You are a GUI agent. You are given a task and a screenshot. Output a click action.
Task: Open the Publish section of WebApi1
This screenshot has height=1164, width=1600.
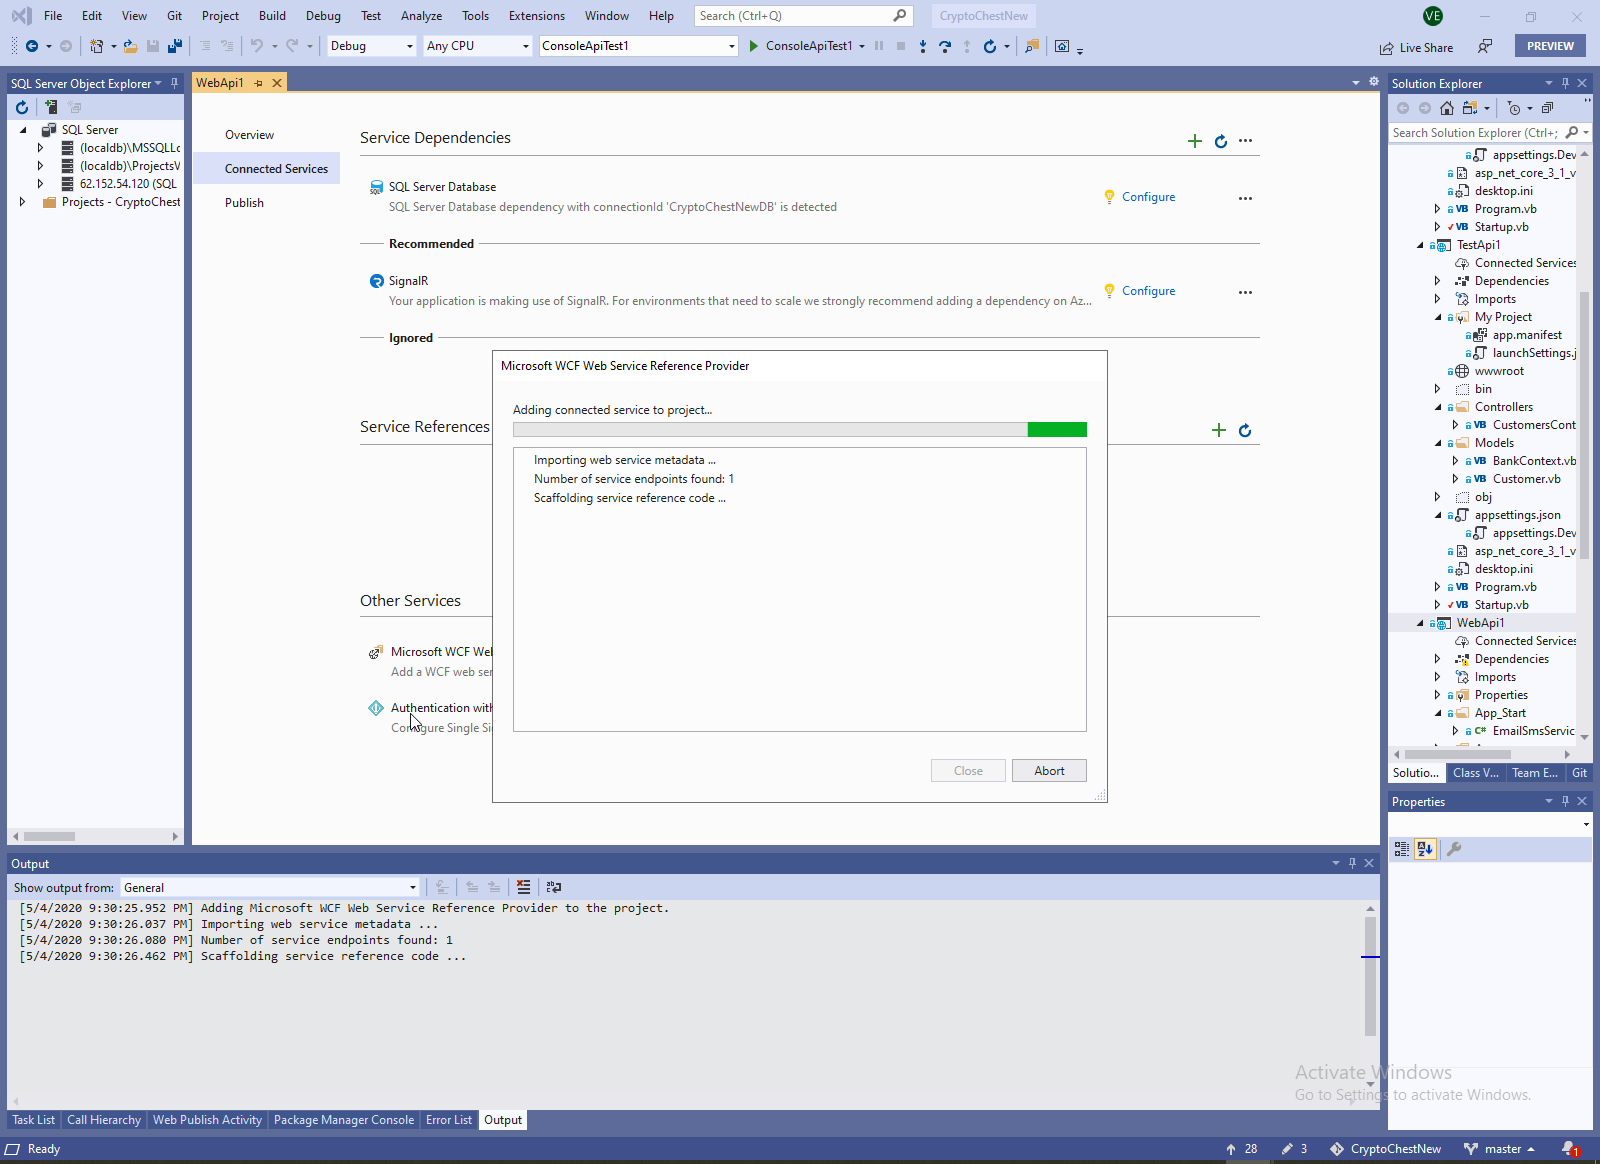click(x=244, y=203)
